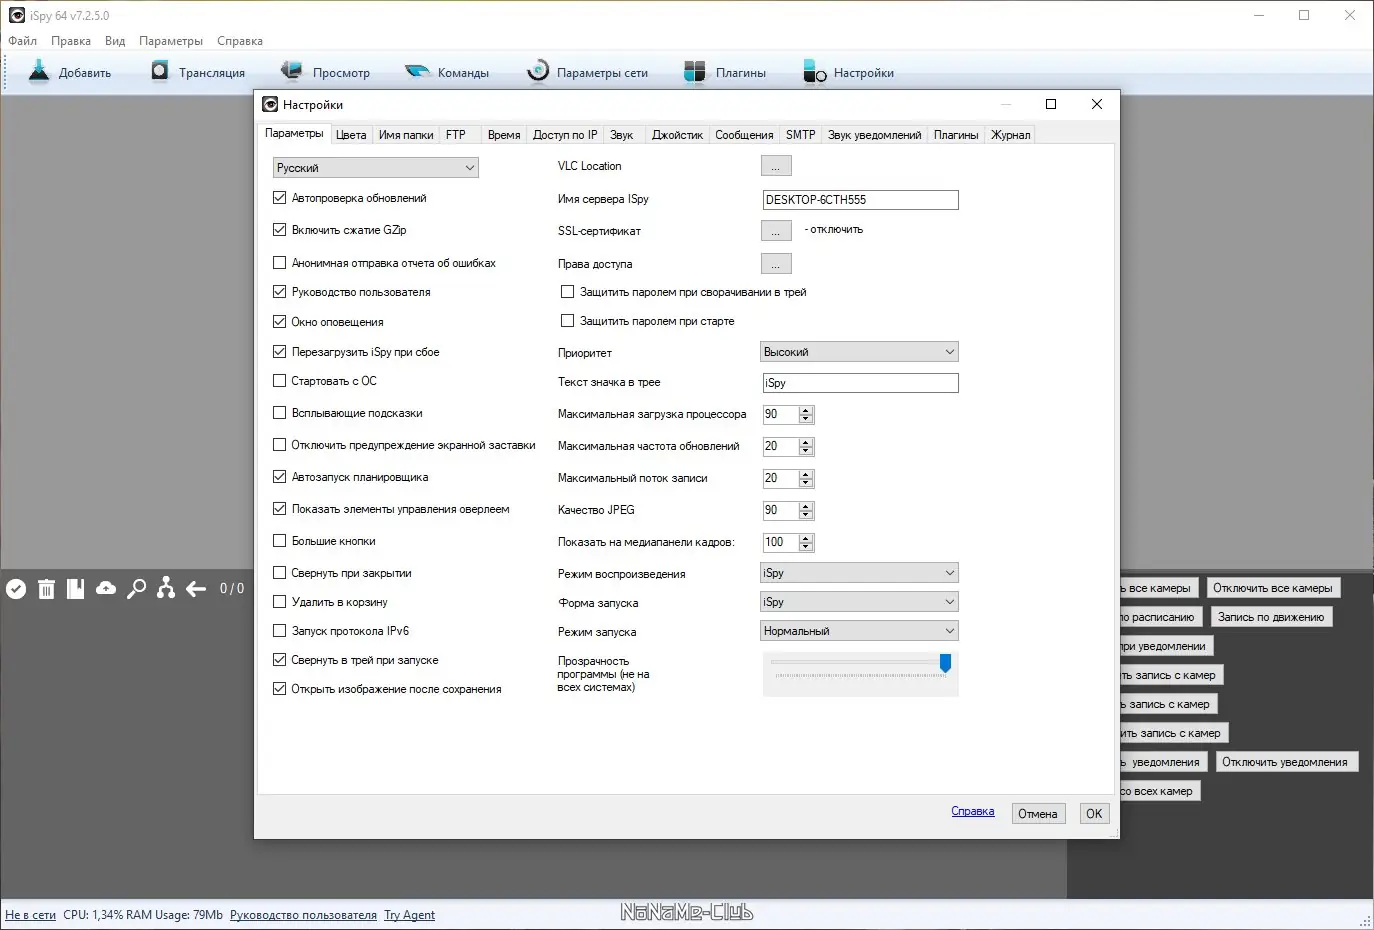Viewport: 1374px width, 930px height.
Task: Decrease Показать на медиапанели кадров down arrow
Action: click(x=806, y=547)
